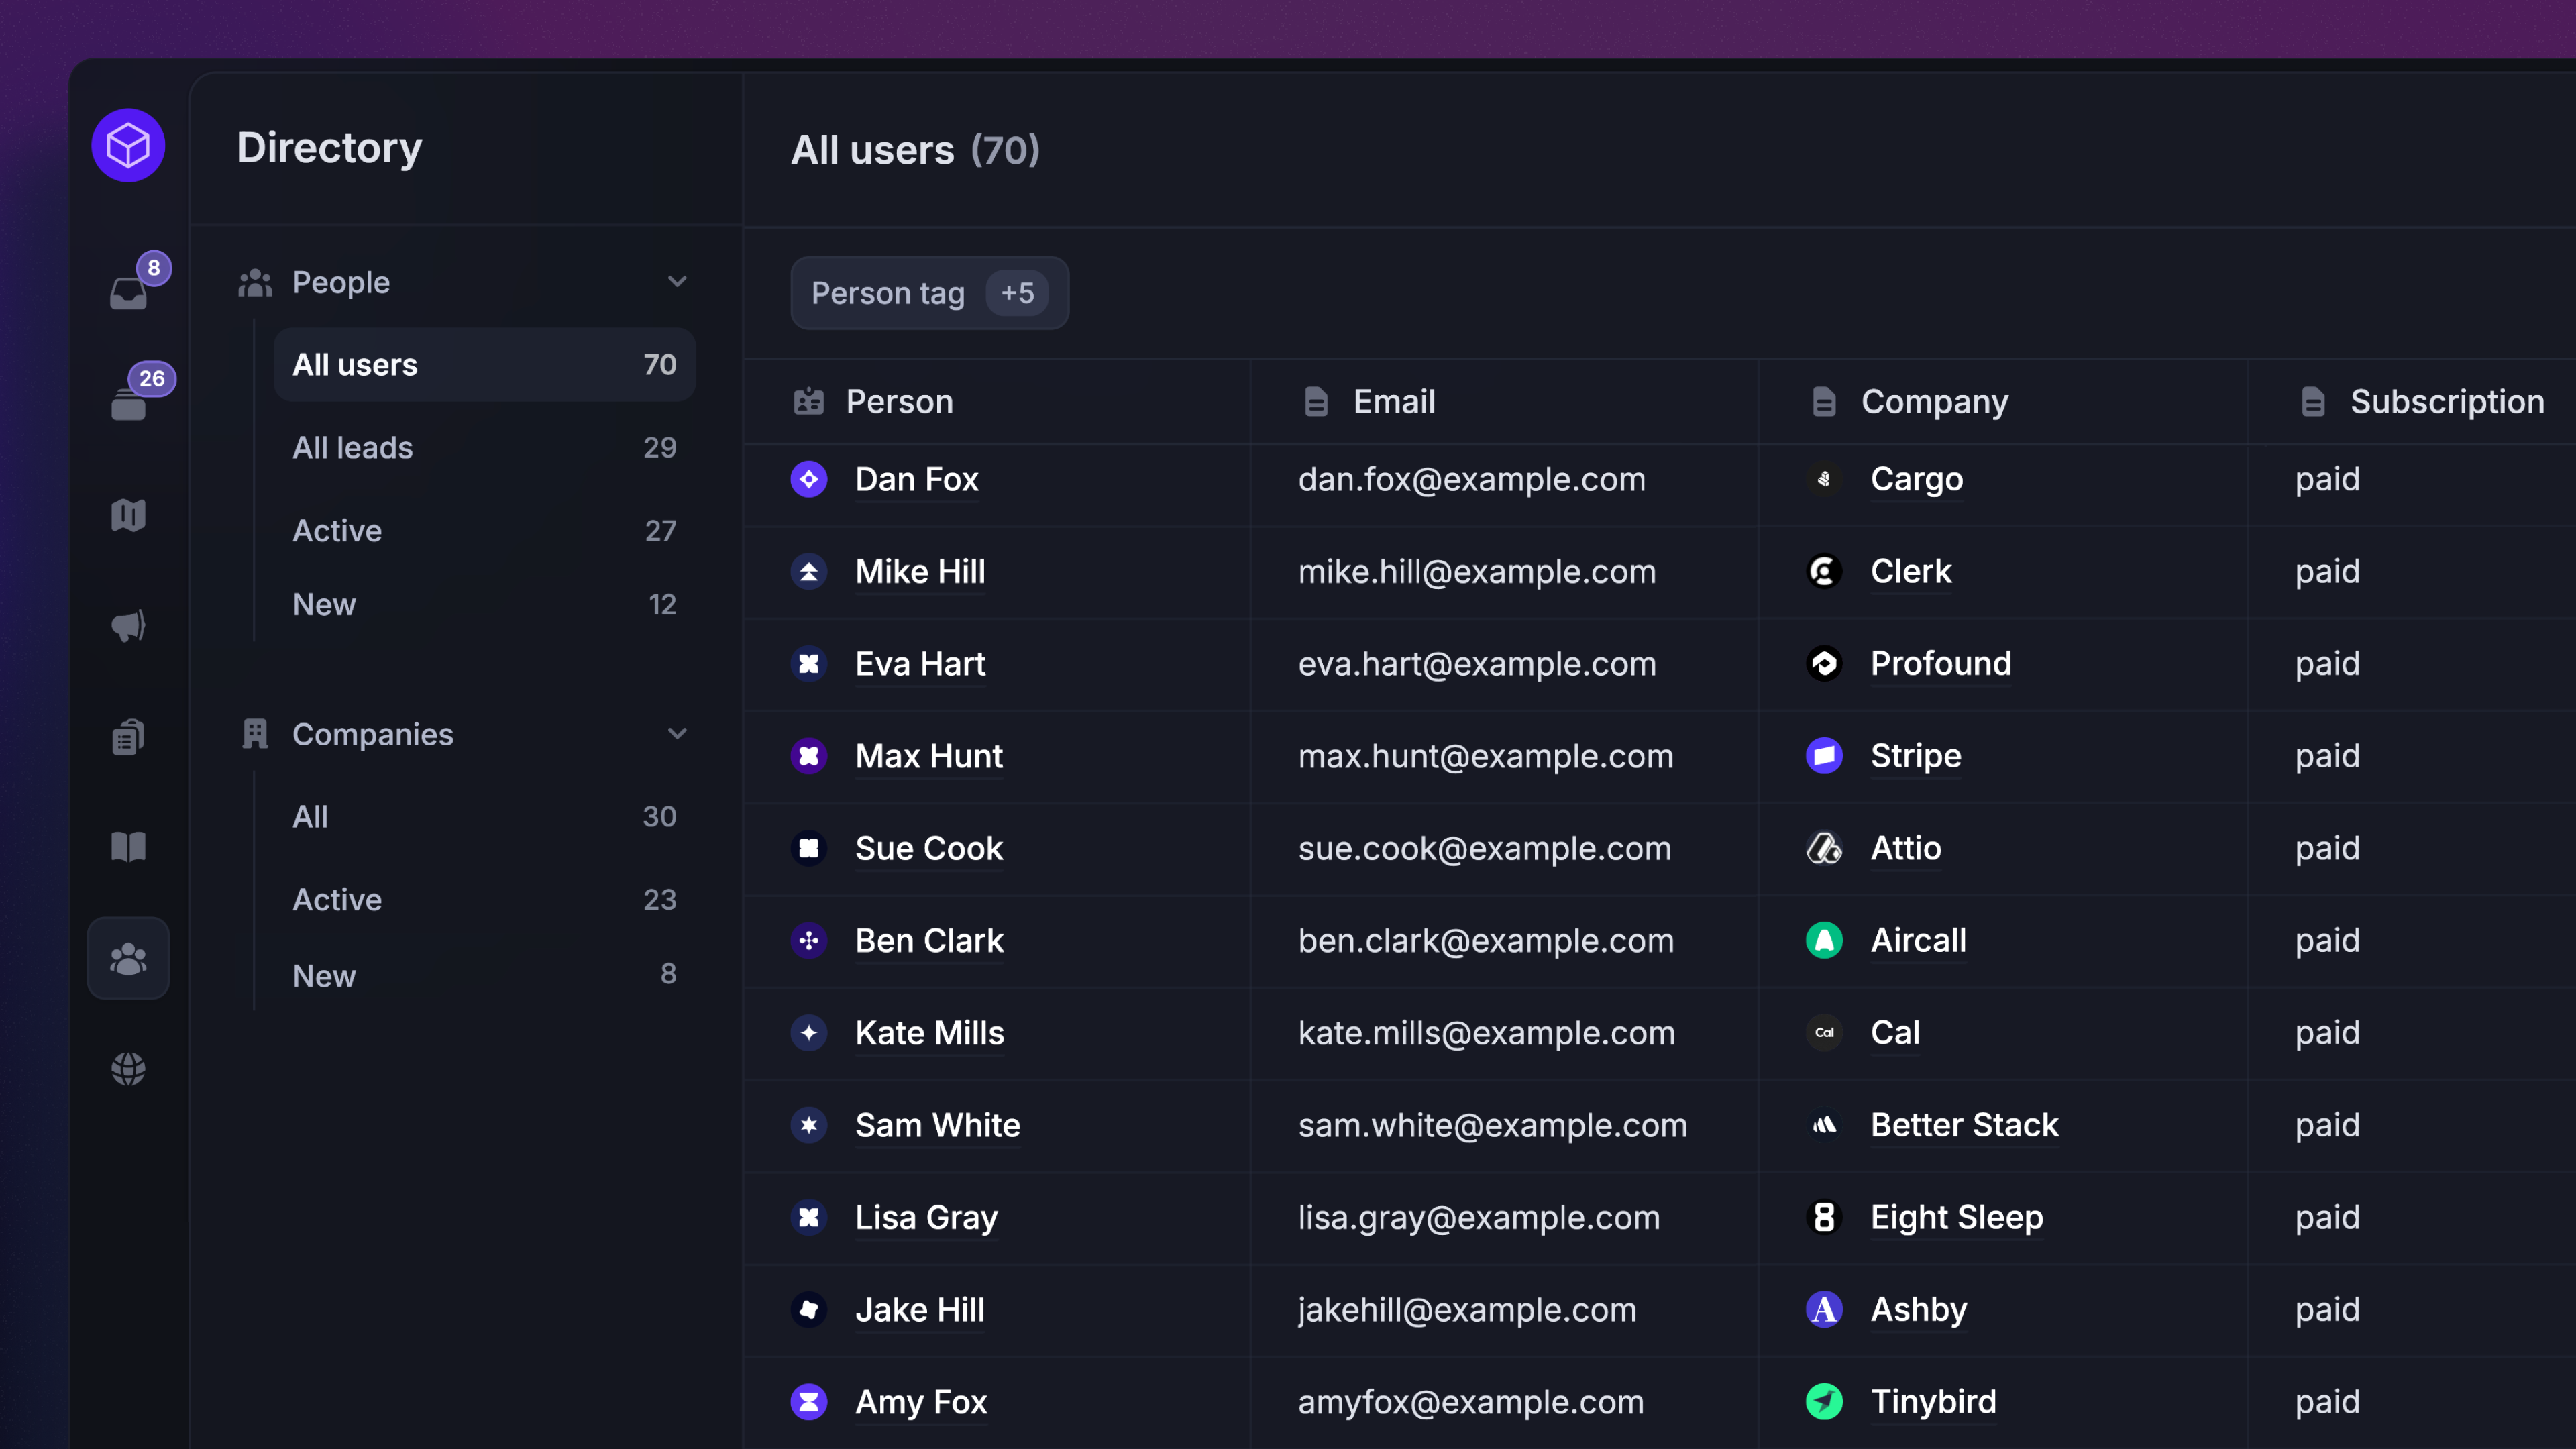2576x1449 pixels.
Task: Open Kate Mills person record
Action: coord(929,1033)
